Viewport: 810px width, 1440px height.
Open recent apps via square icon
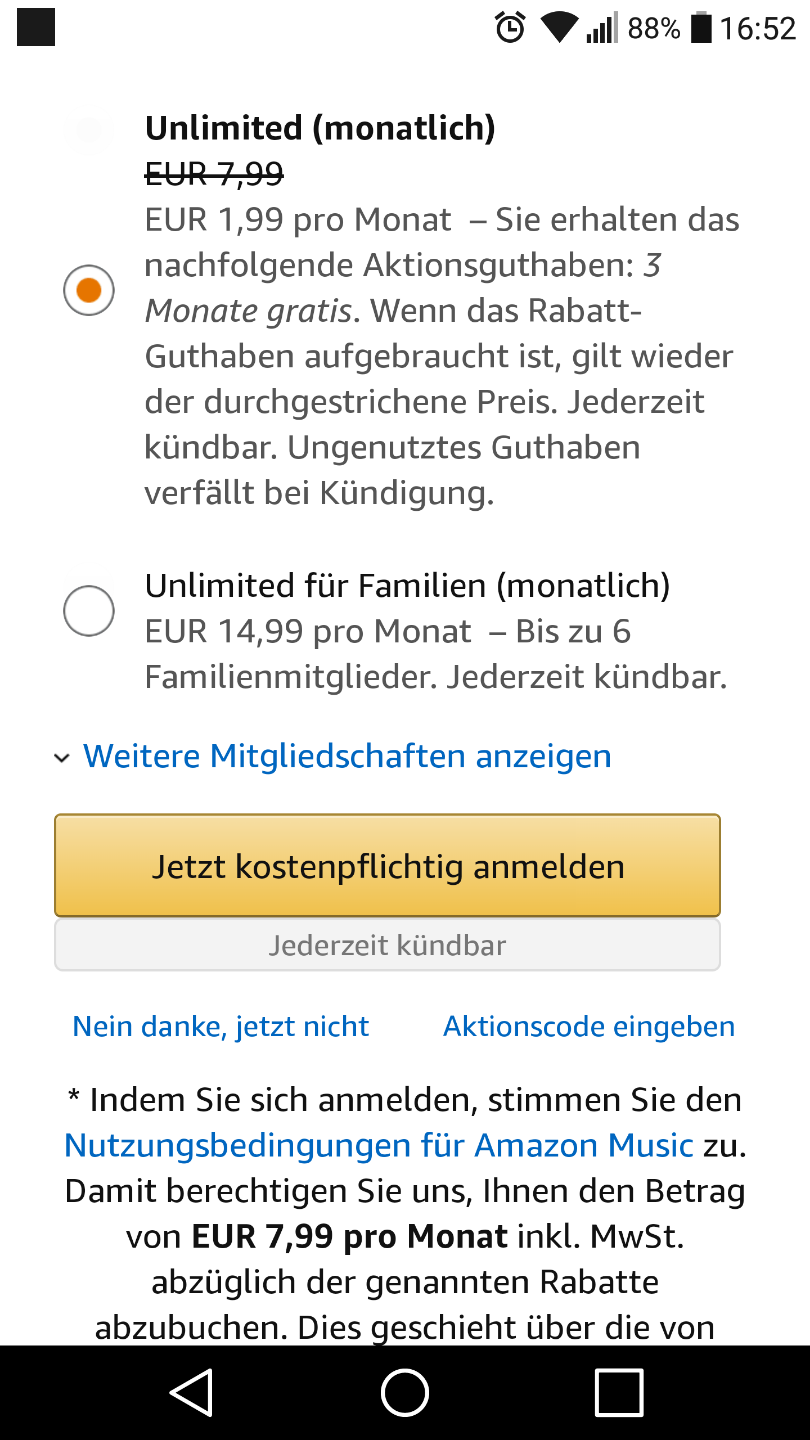coord(618,1391)
